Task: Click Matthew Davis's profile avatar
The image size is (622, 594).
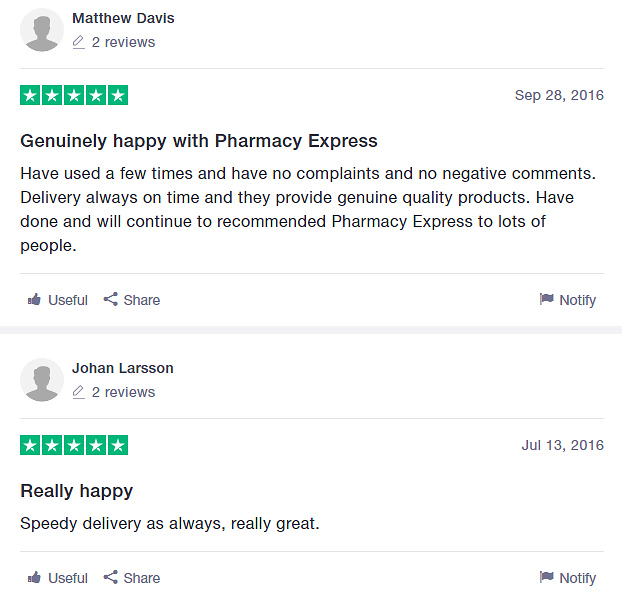Action: pyautogui.click(x=42, y=30)
